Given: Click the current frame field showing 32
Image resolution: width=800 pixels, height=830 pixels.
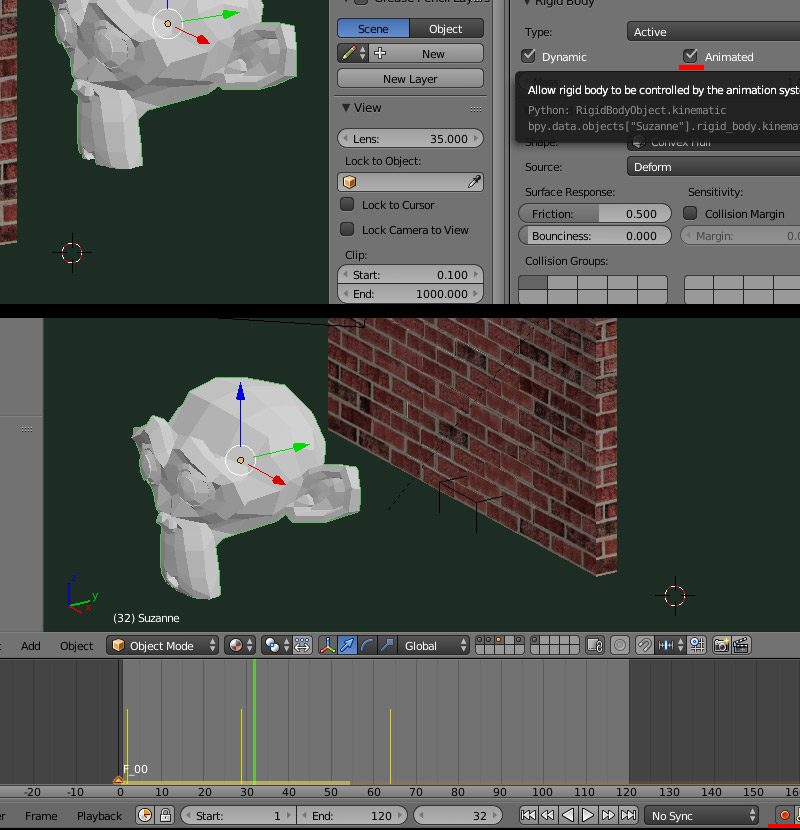Looking at the screenshot, I should click(457, 815).
